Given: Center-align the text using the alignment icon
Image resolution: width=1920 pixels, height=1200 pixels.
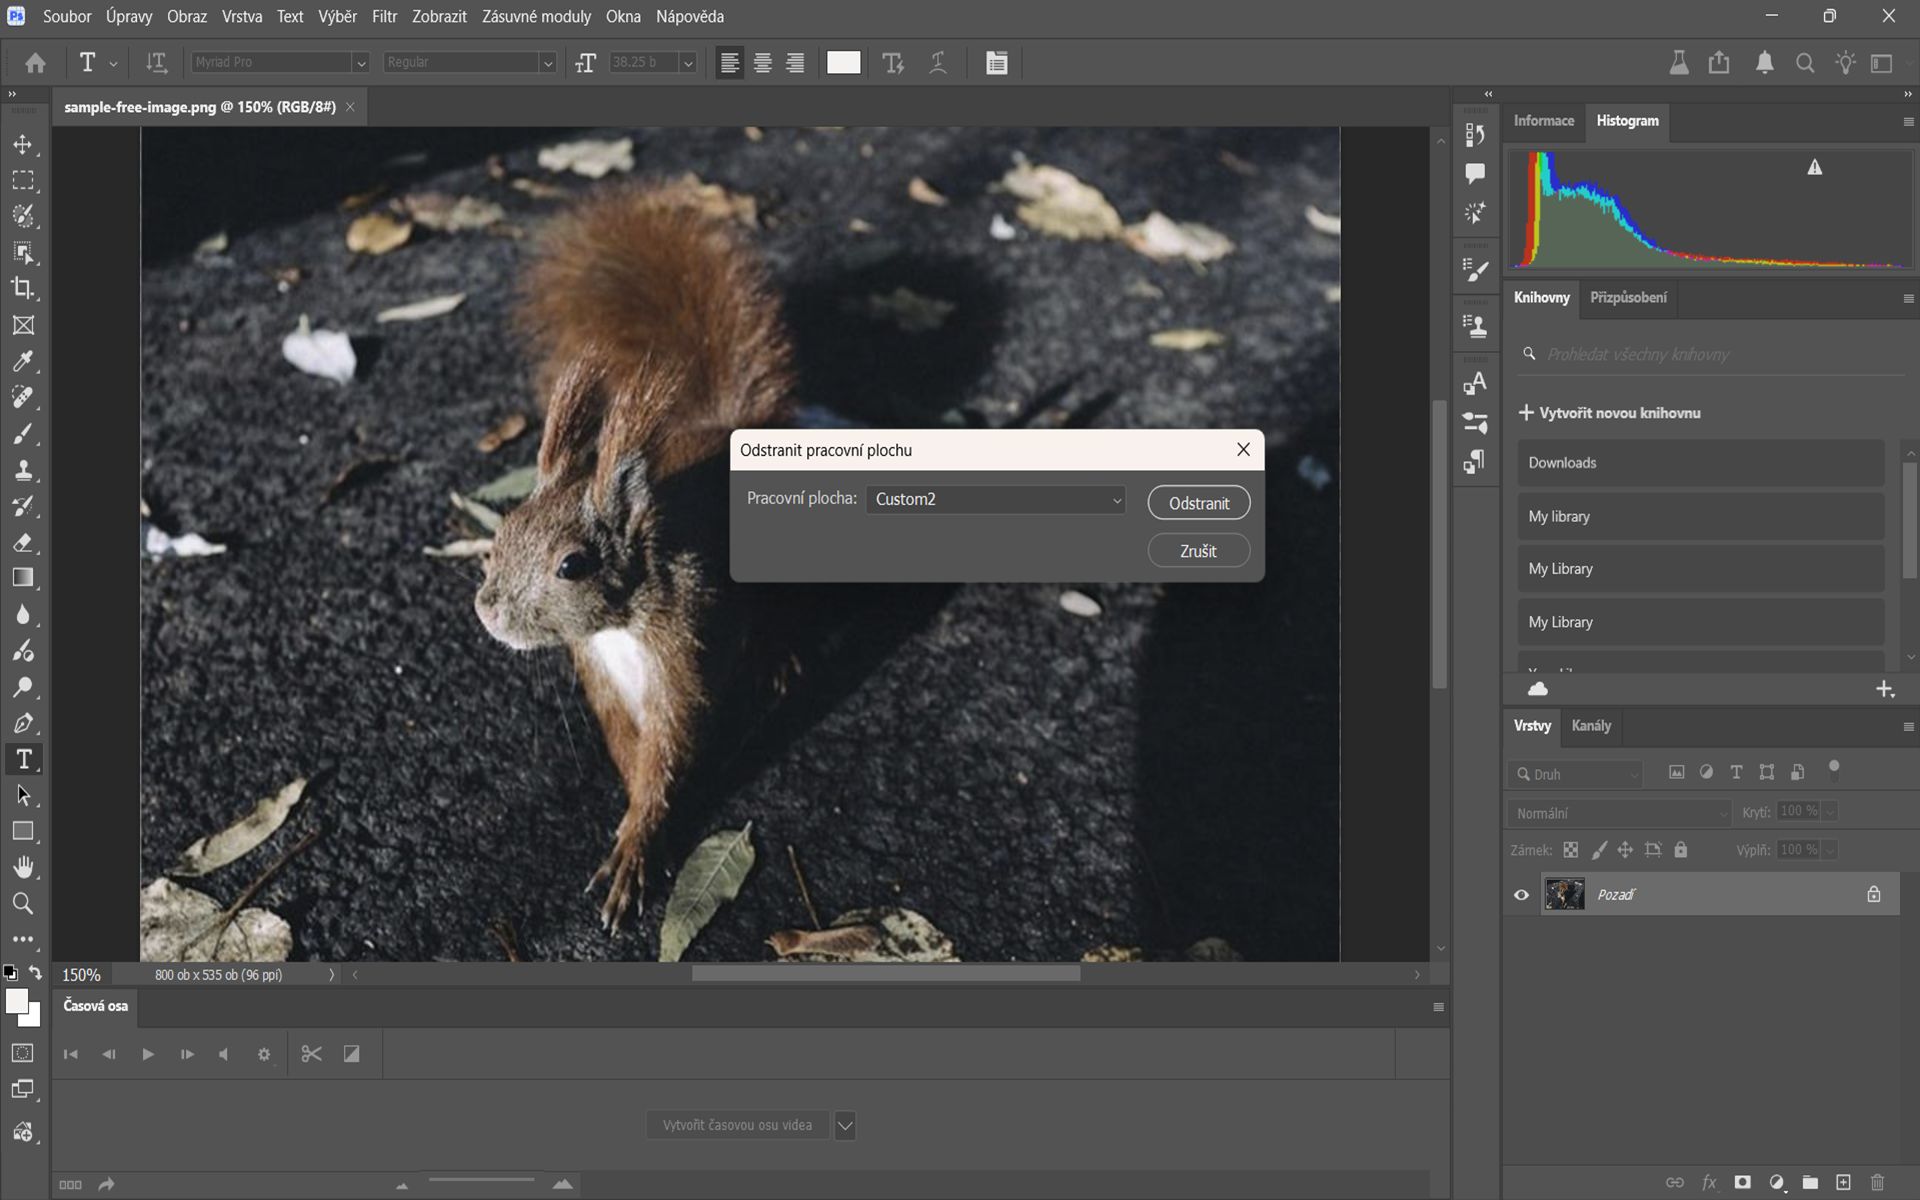Looking at the screenshot, I should pos(762,62).
